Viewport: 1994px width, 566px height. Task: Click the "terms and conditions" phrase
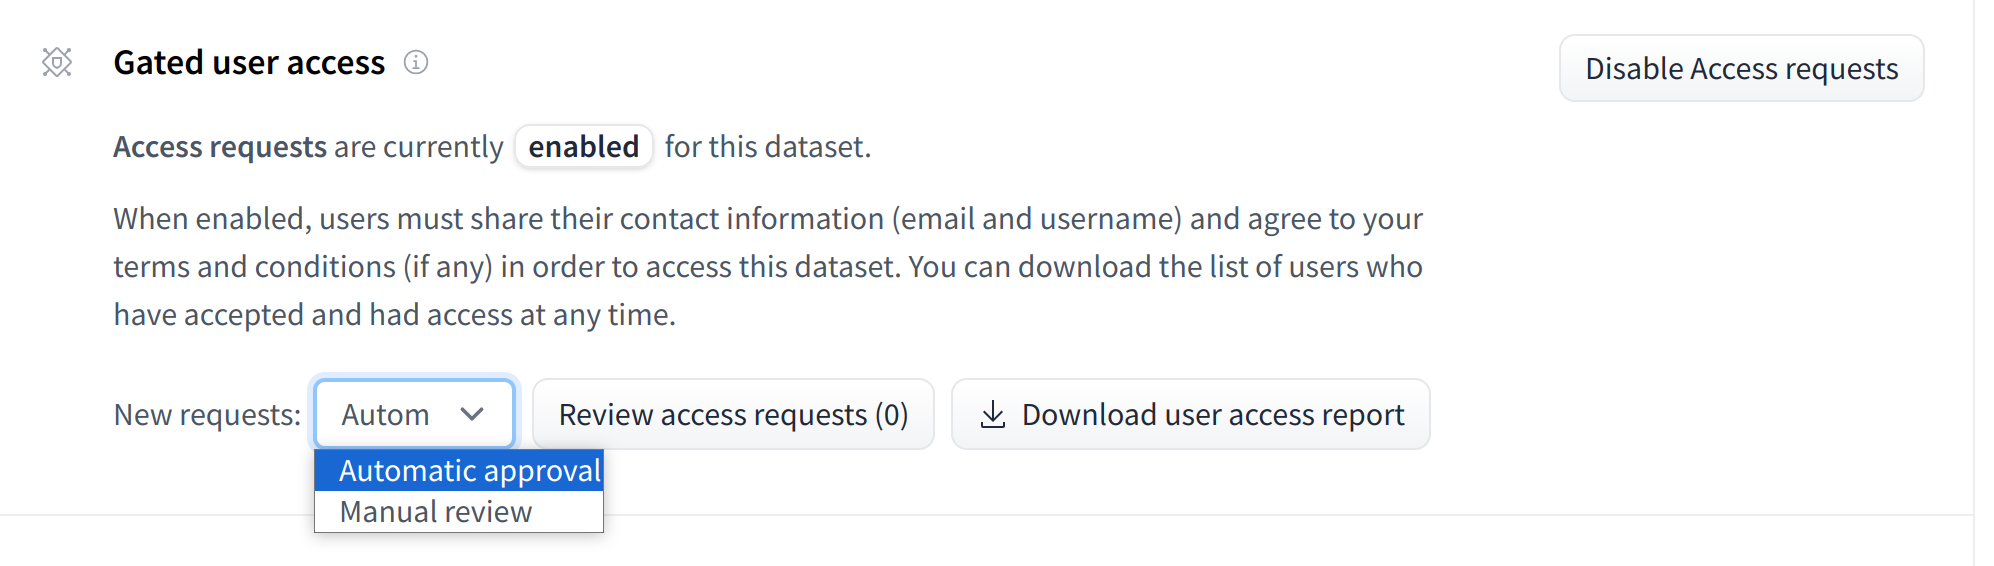pyautogui.click(x=254, y=267)
